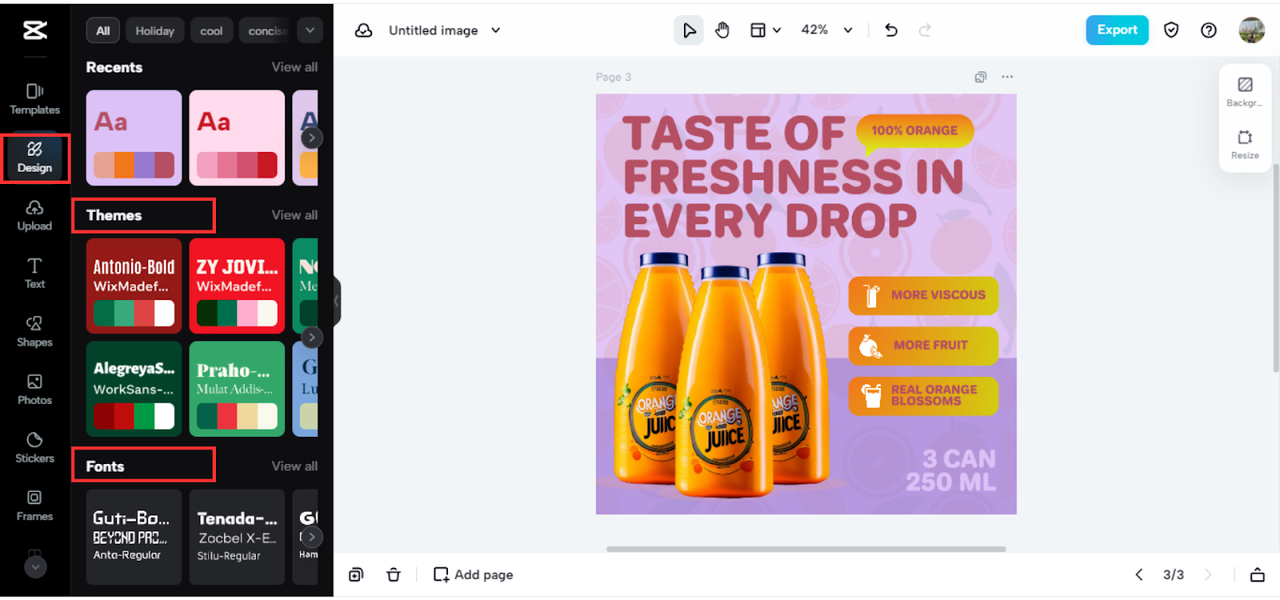The height and width of the screenshot is (600, 1280).
Task: Click the orange swatch in purple recent card
Action: point(124,165)
